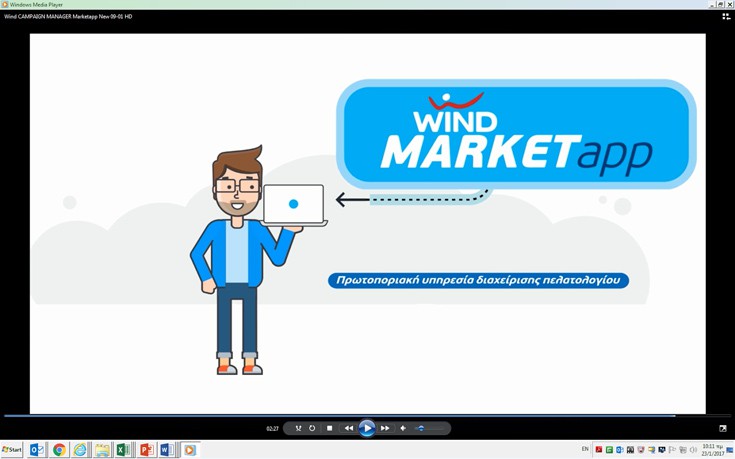Enter full screen mode

(x=723, y=429)
